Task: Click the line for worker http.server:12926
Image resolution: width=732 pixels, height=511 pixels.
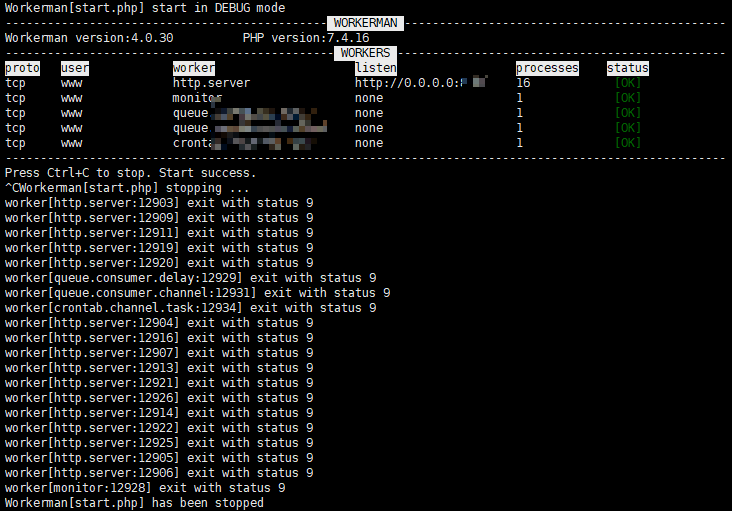Action: (159, 398)
